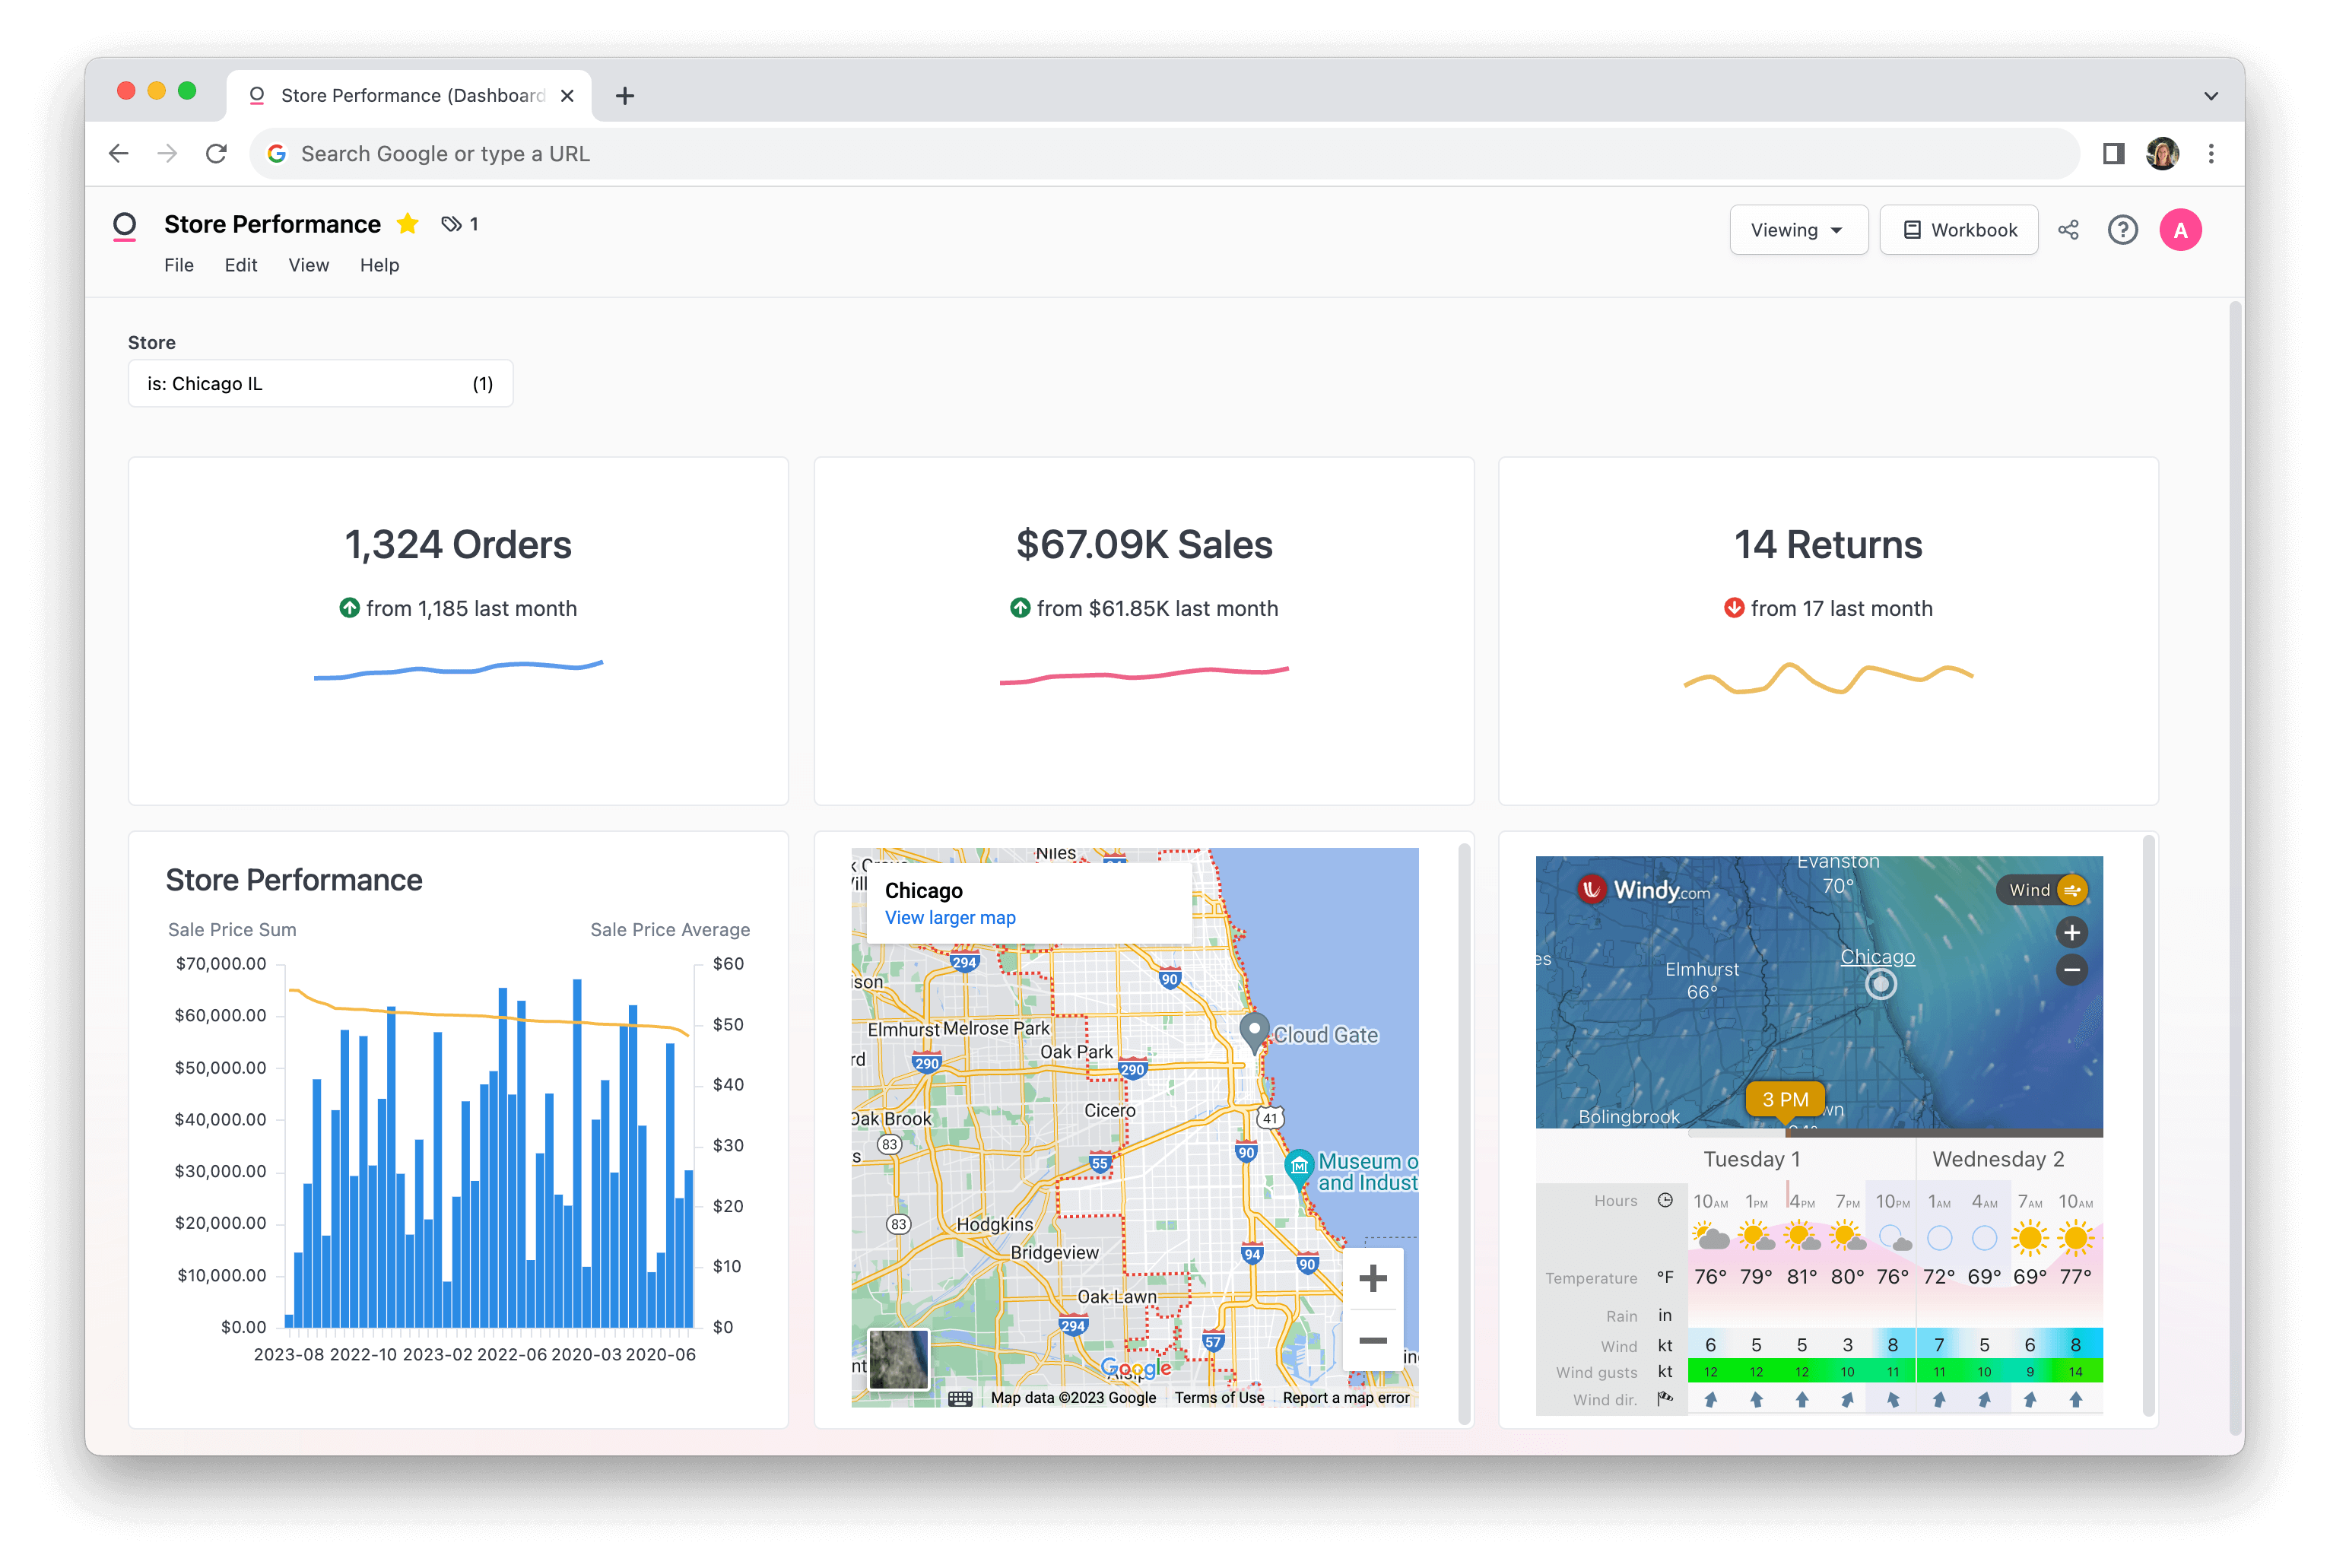Screen dimensions: 2330x1568
Task: Expand the Store filter dropdown
Action: click(x=320, y=383)
